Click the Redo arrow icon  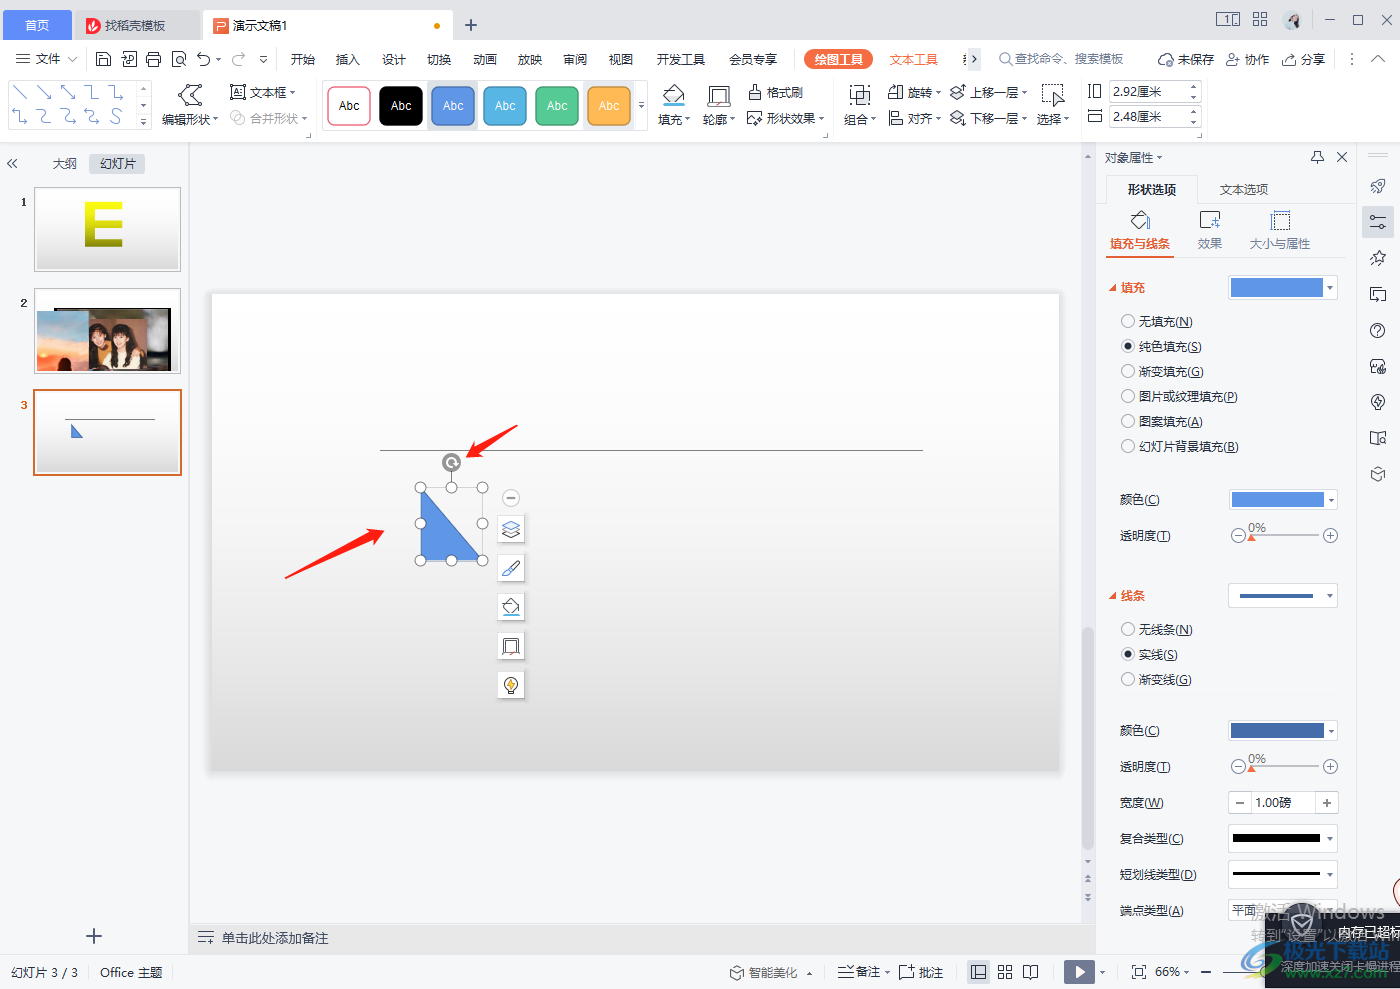239,59
